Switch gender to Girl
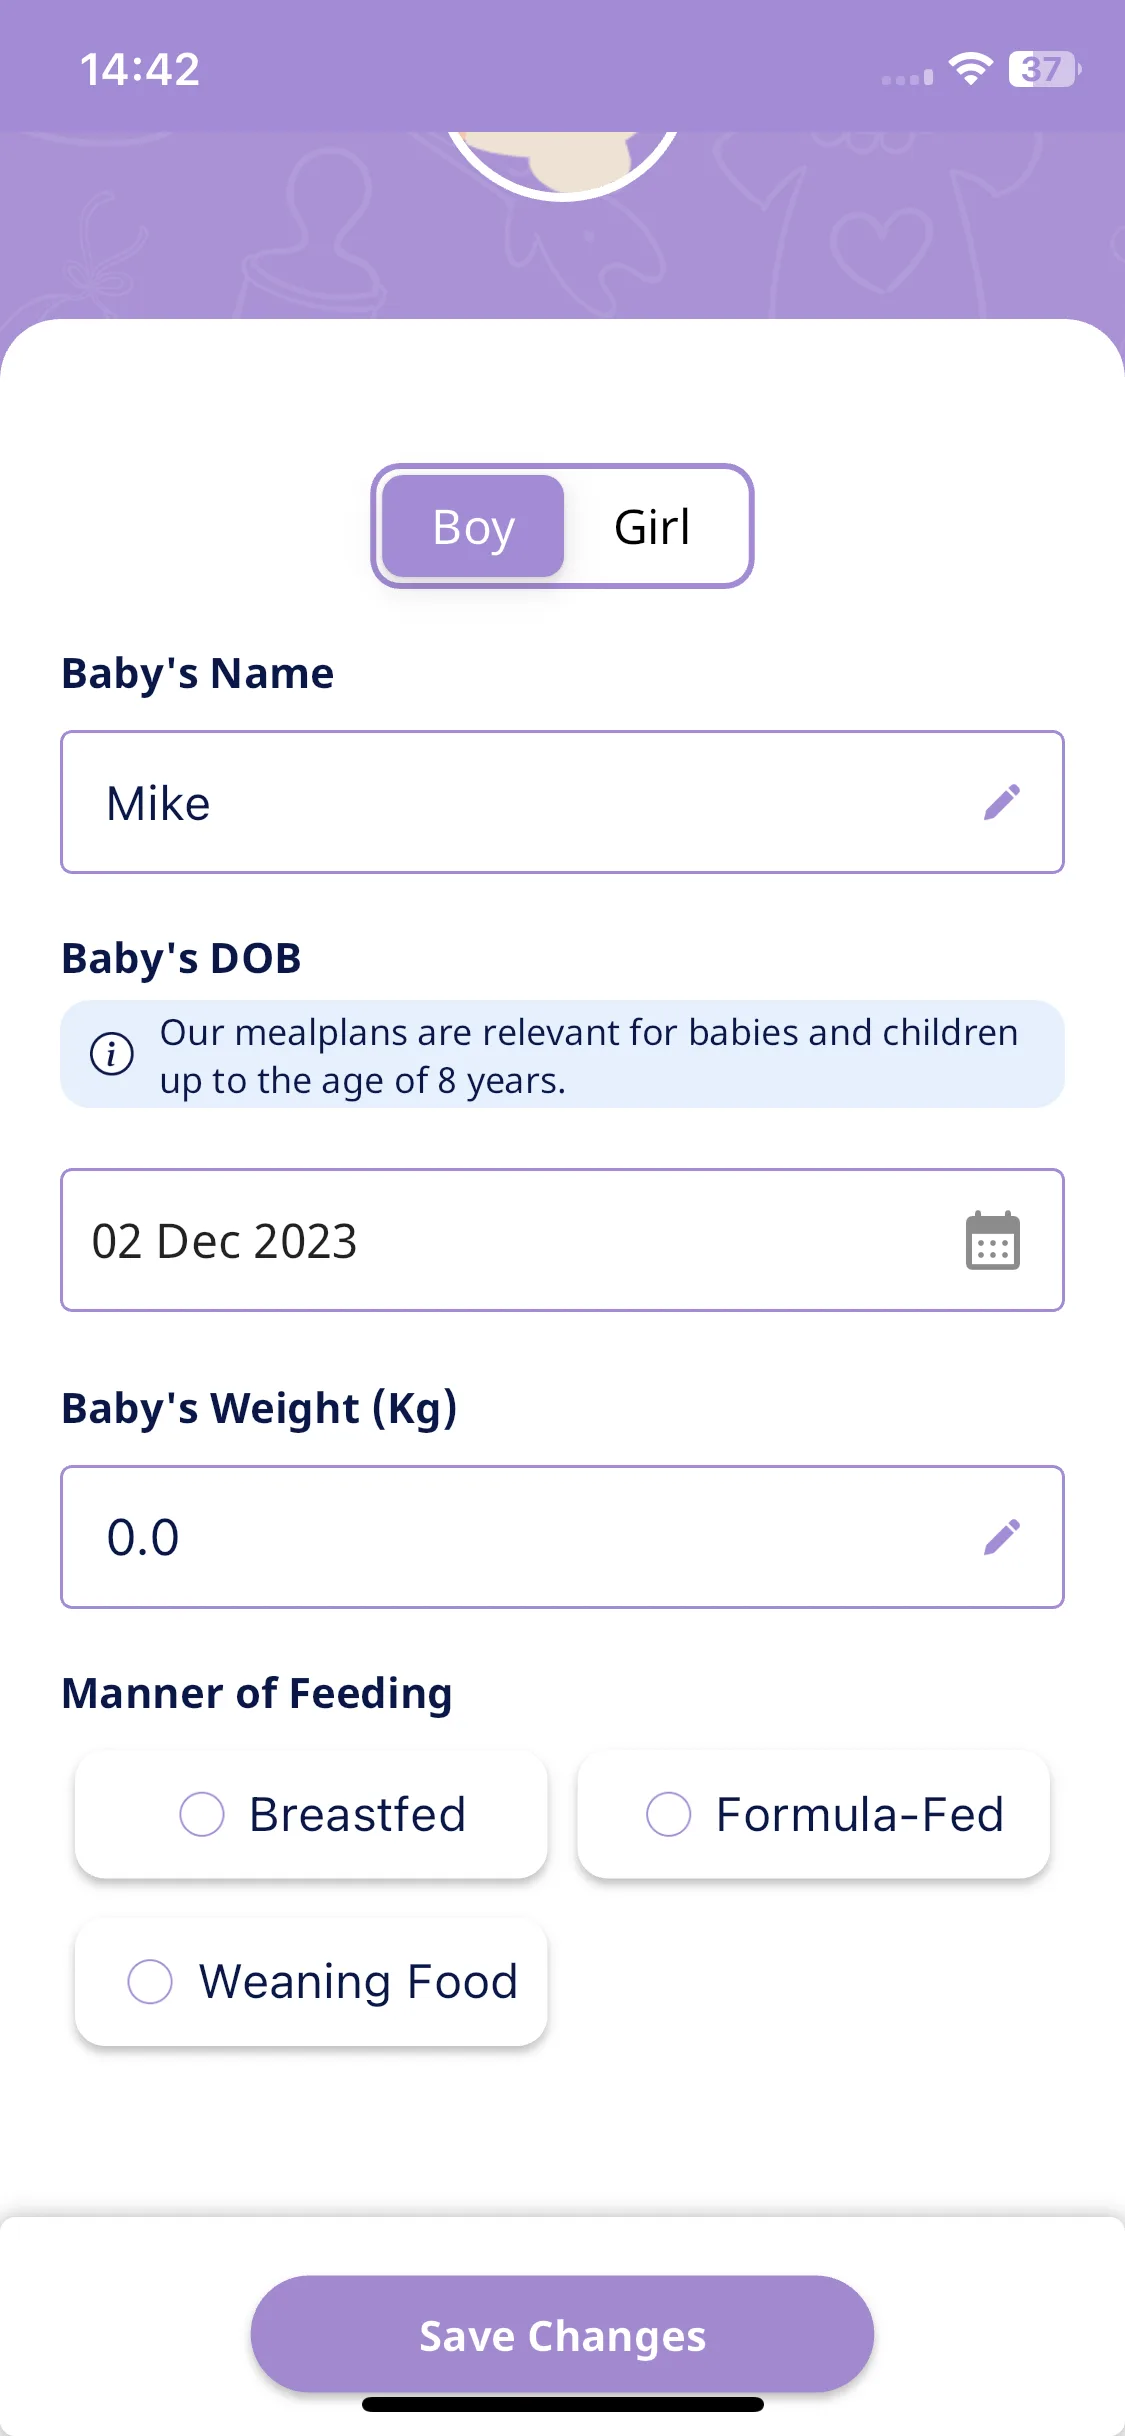This screenshot has width=1125, height=2436. pos(652,526)
